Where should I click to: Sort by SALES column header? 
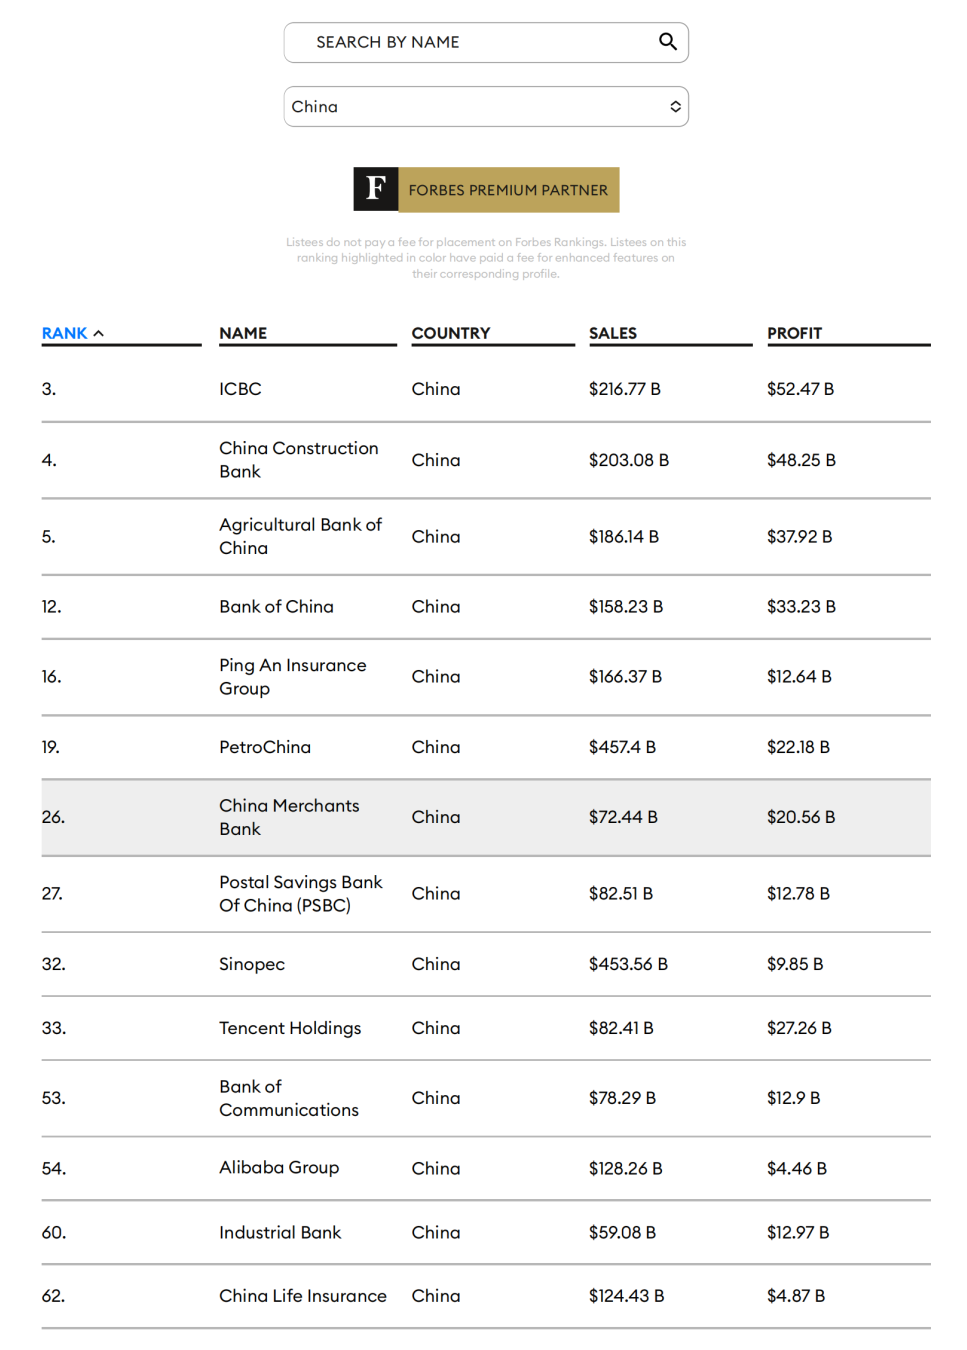(613, 333)
